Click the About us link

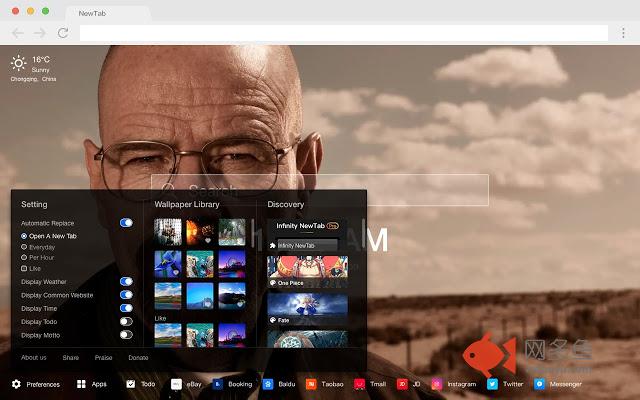(x=33, y=358)
